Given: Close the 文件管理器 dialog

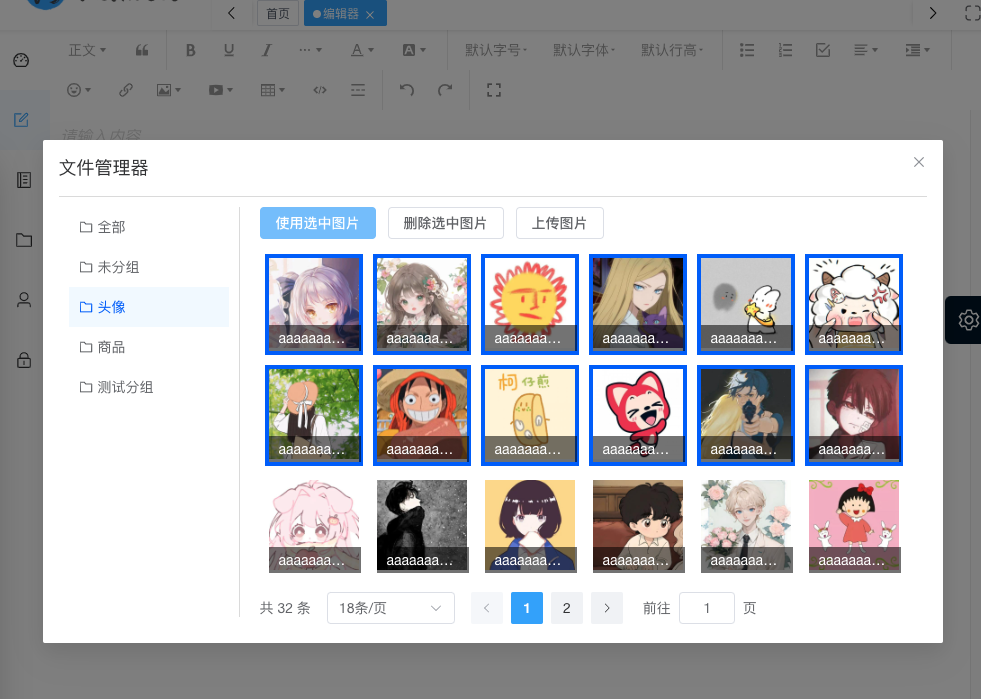Looking at the screenshot, I should (918, 162).
